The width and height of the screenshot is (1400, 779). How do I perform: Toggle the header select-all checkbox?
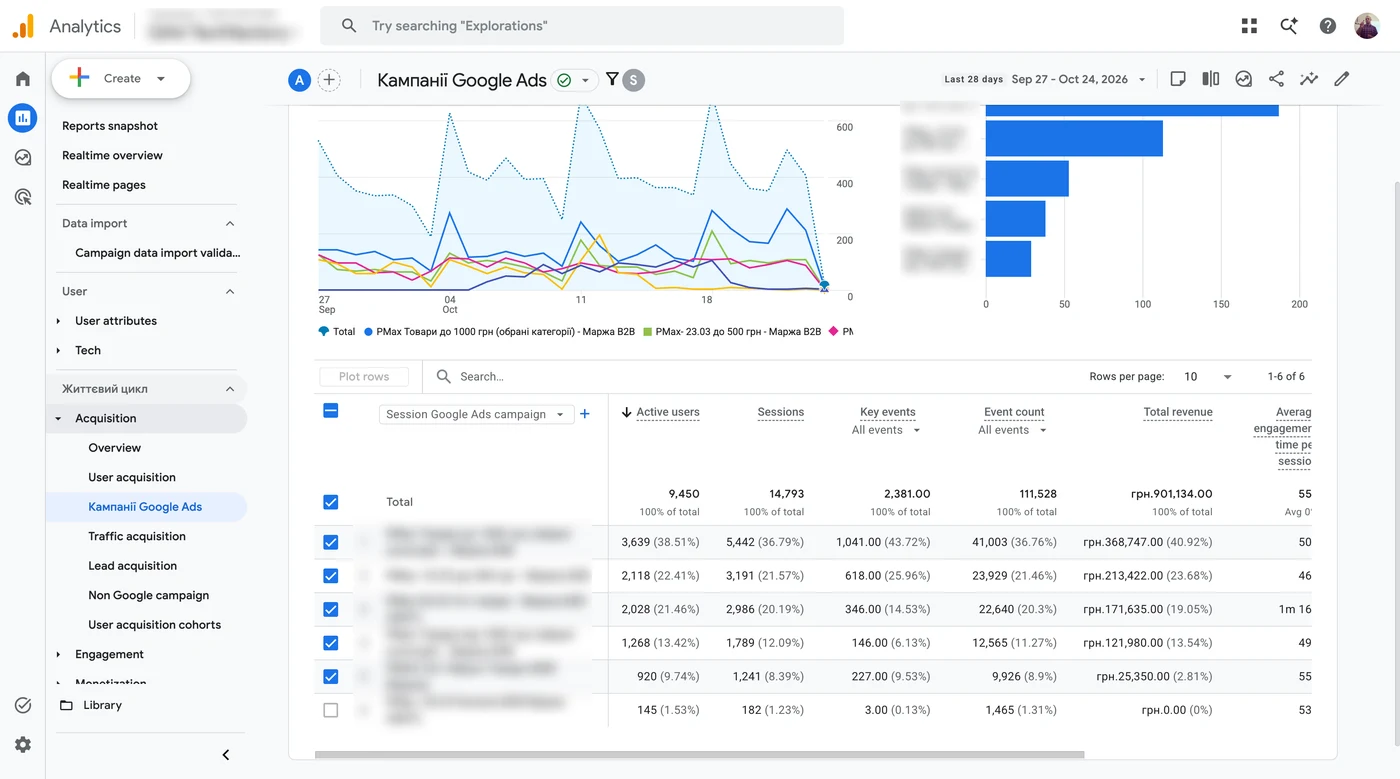point(331,410)
